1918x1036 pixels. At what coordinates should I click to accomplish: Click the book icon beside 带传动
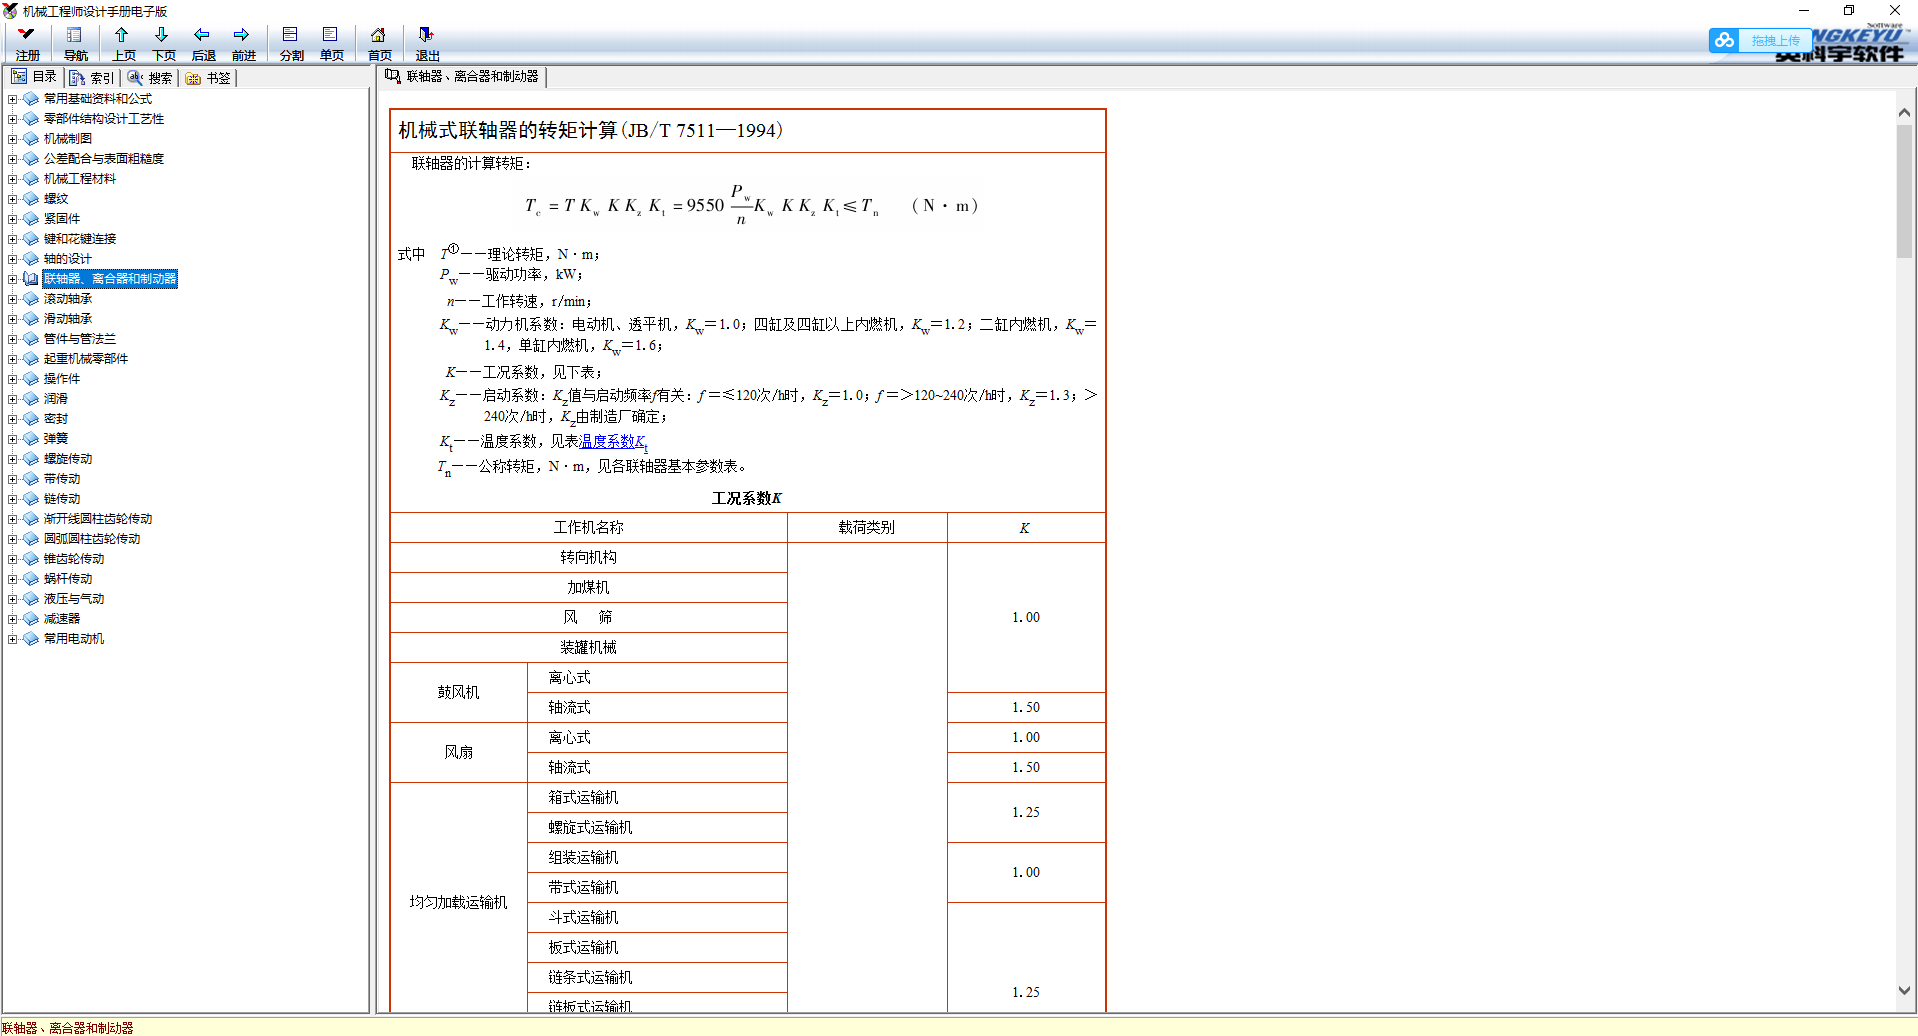[31, 479]
